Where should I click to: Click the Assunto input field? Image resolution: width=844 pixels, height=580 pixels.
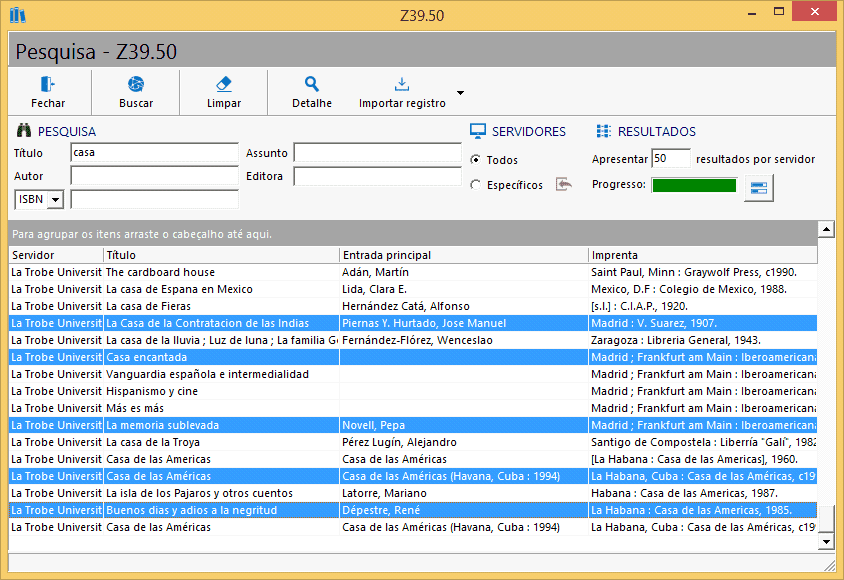coord(377,152)
